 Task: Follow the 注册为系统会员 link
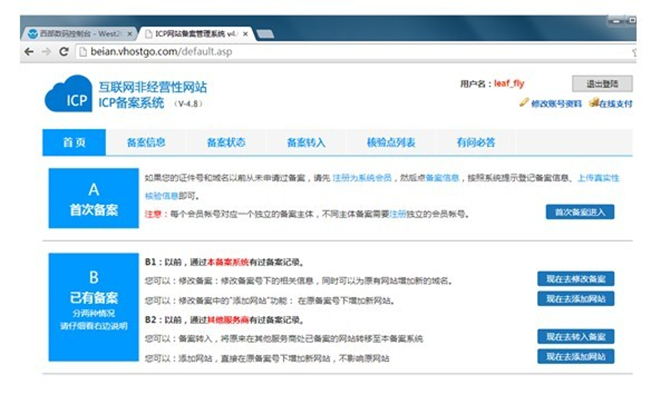pyautogui.click(x=362, y=178)
